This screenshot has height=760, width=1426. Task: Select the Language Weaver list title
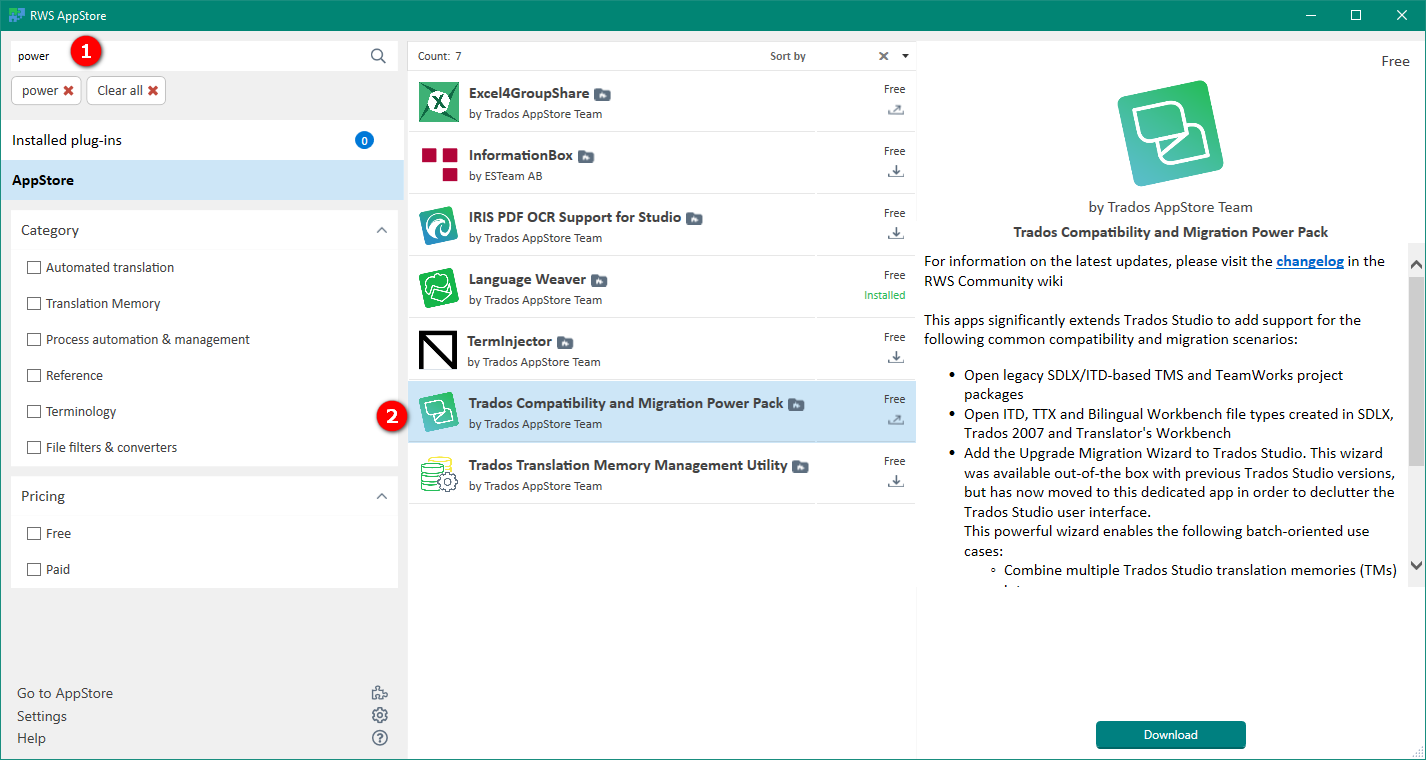tap(527, 280)
